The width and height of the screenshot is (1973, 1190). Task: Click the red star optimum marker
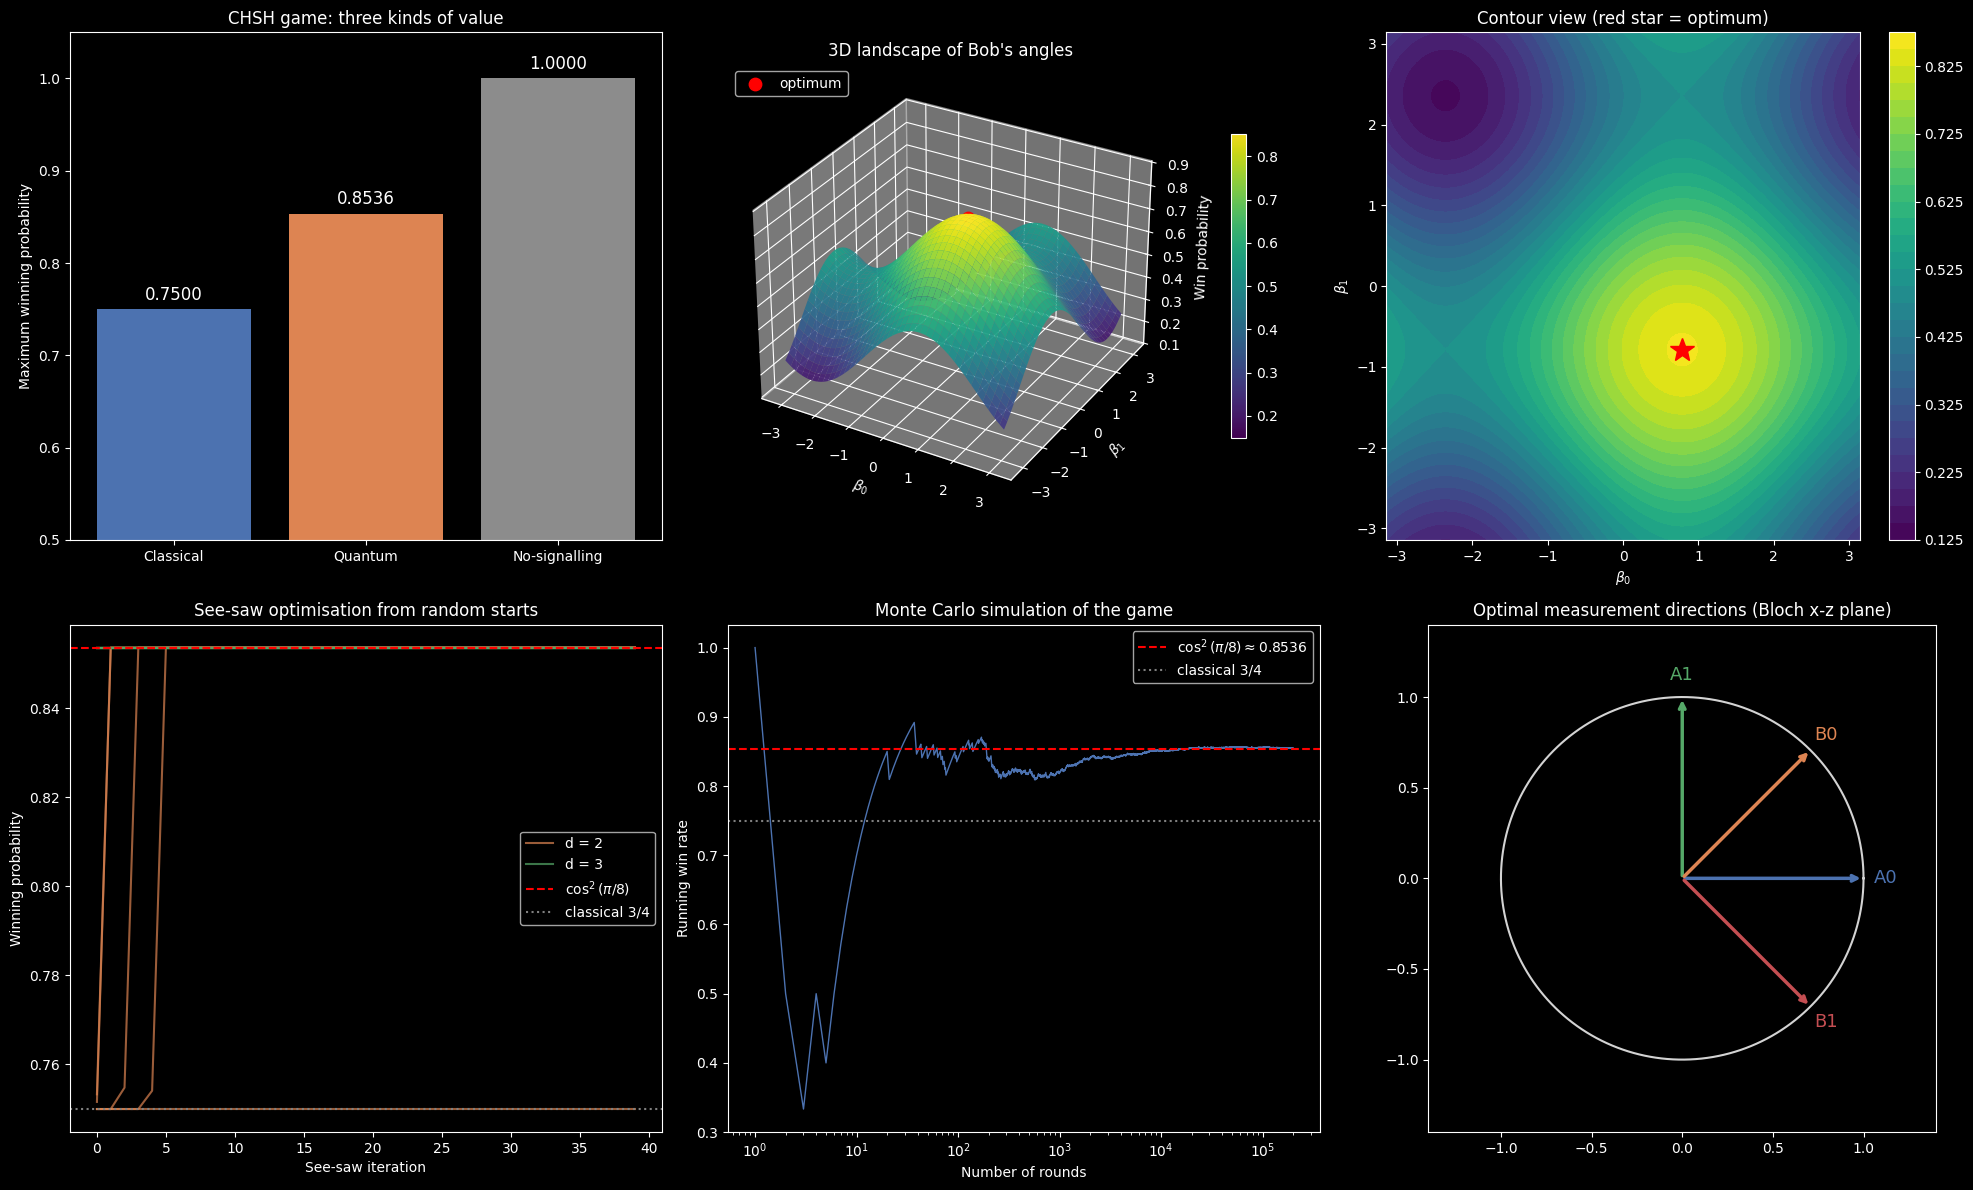point(1682,349)
